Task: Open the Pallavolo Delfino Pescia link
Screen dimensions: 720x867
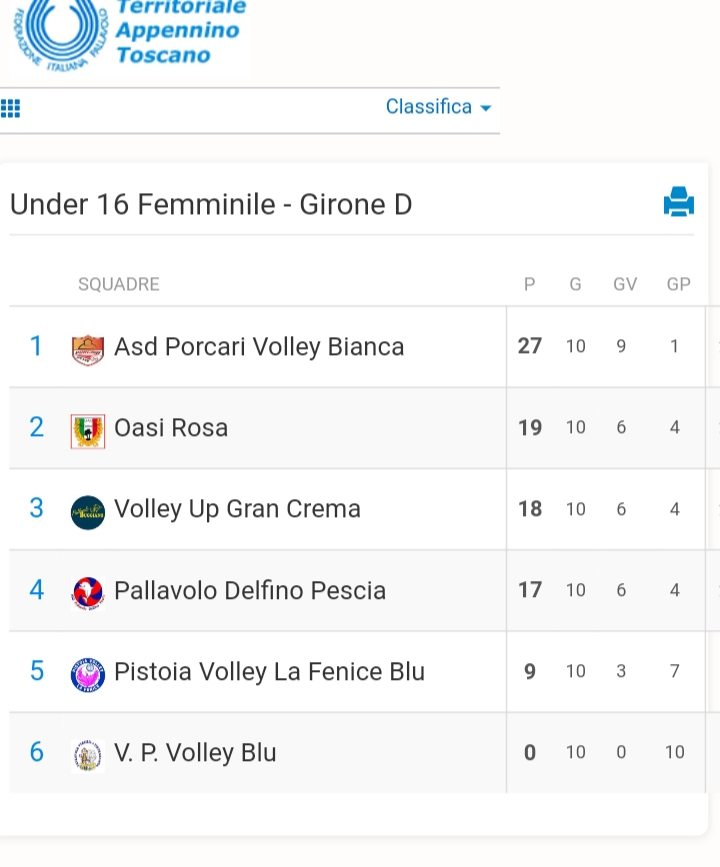Action: (250, 591)
